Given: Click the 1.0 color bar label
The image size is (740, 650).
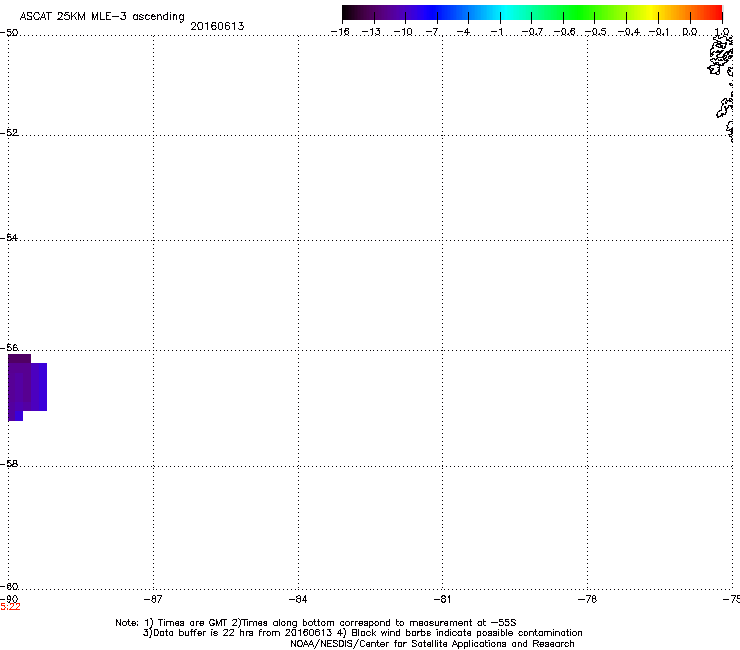Looking at the screenshot, I should click(x=722, y=32).
